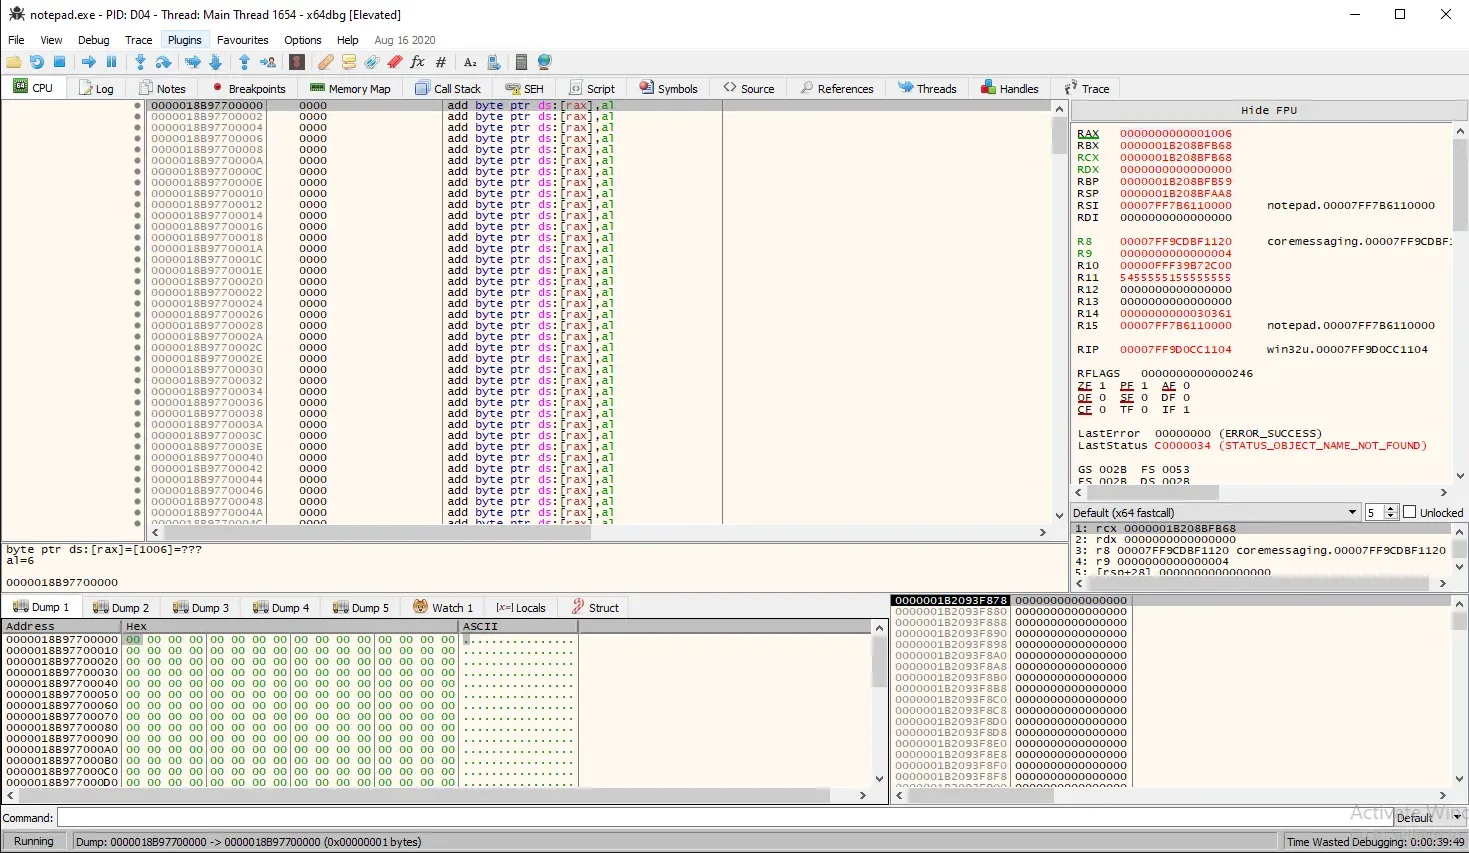Viewport: 1469px width, 853px height.
Task: Stop debugging with the blue square icon
Action: click(60, 62)
